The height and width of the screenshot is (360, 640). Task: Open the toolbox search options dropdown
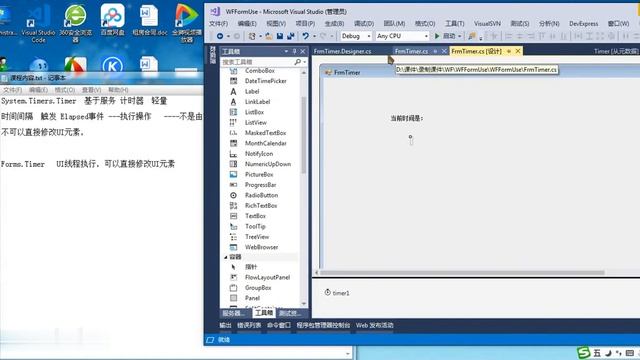tap(305, 62)
